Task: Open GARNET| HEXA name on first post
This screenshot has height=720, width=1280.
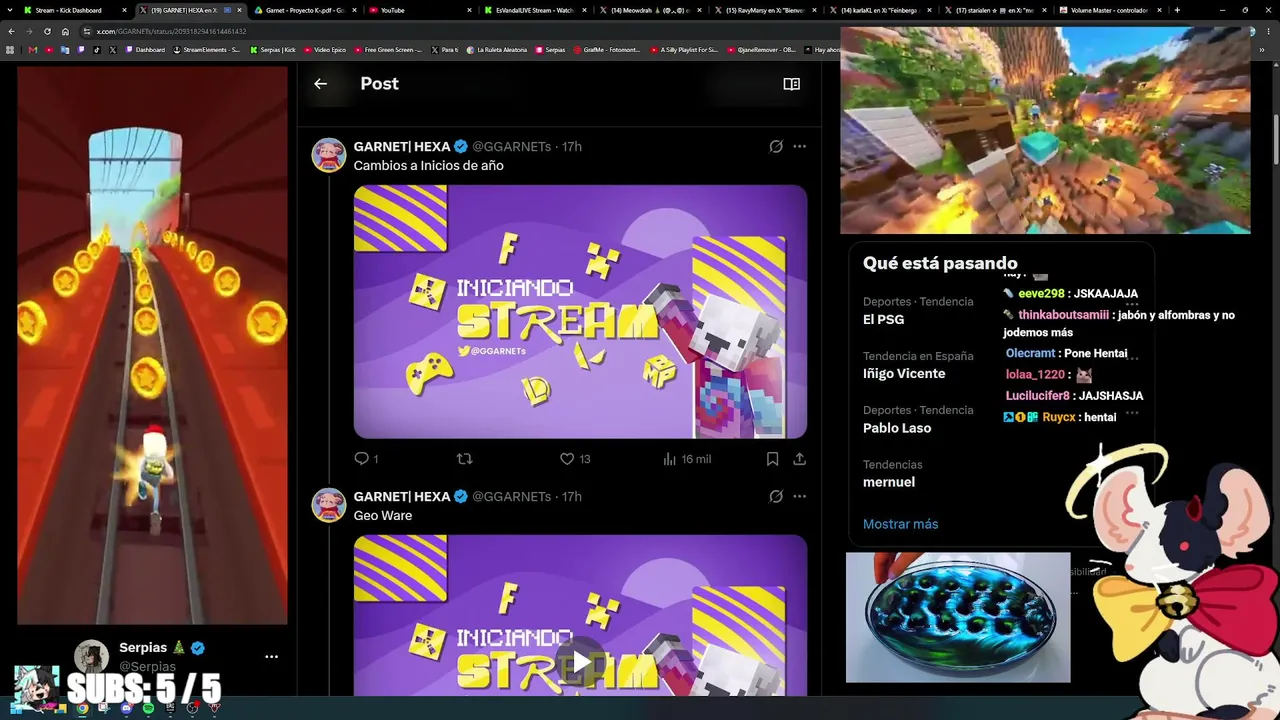Action: (402, 147)
